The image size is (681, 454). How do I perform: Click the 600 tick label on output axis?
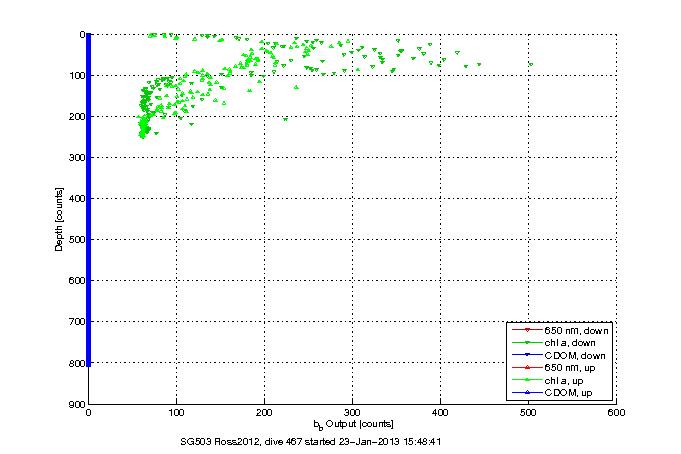616,413
